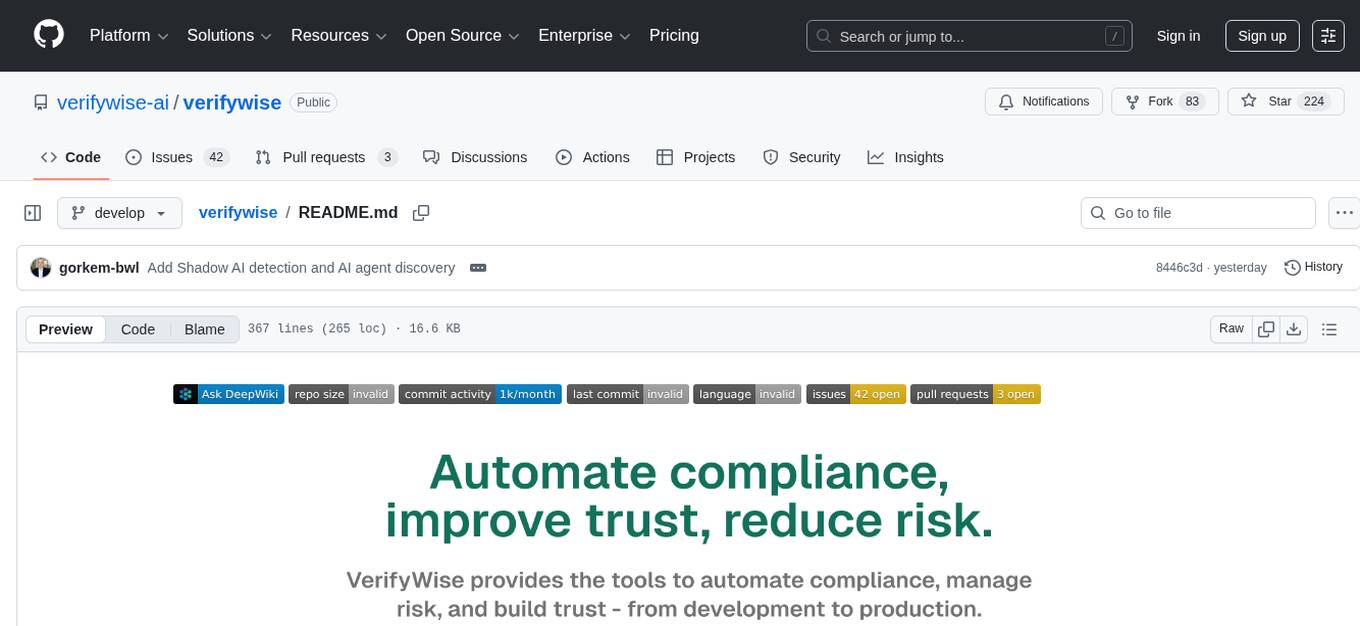View commit History for README.md
The width and height of the screenshot is (1360, 626).
tap(1313, 267)
